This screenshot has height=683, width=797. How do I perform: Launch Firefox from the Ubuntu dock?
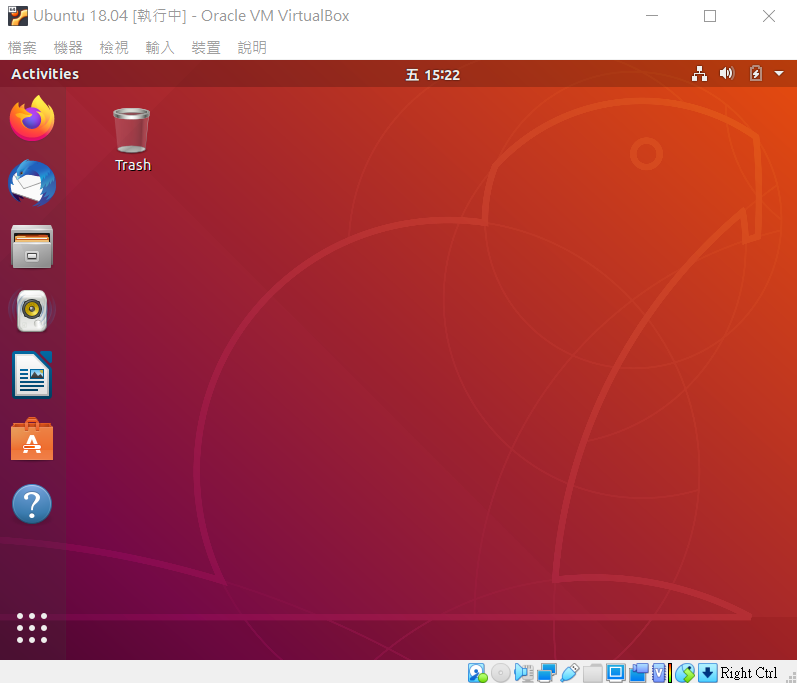(32, 118)
